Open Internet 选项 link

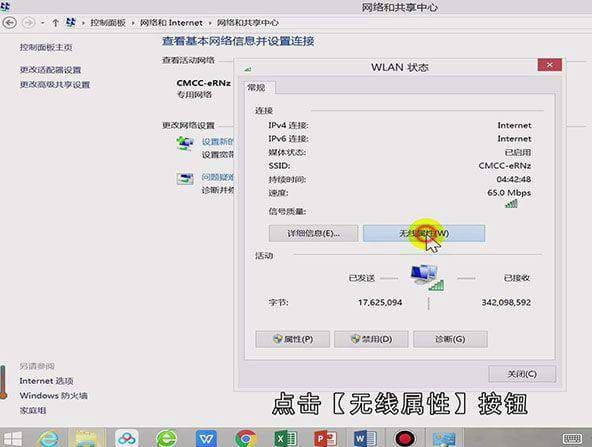(46, 381)
